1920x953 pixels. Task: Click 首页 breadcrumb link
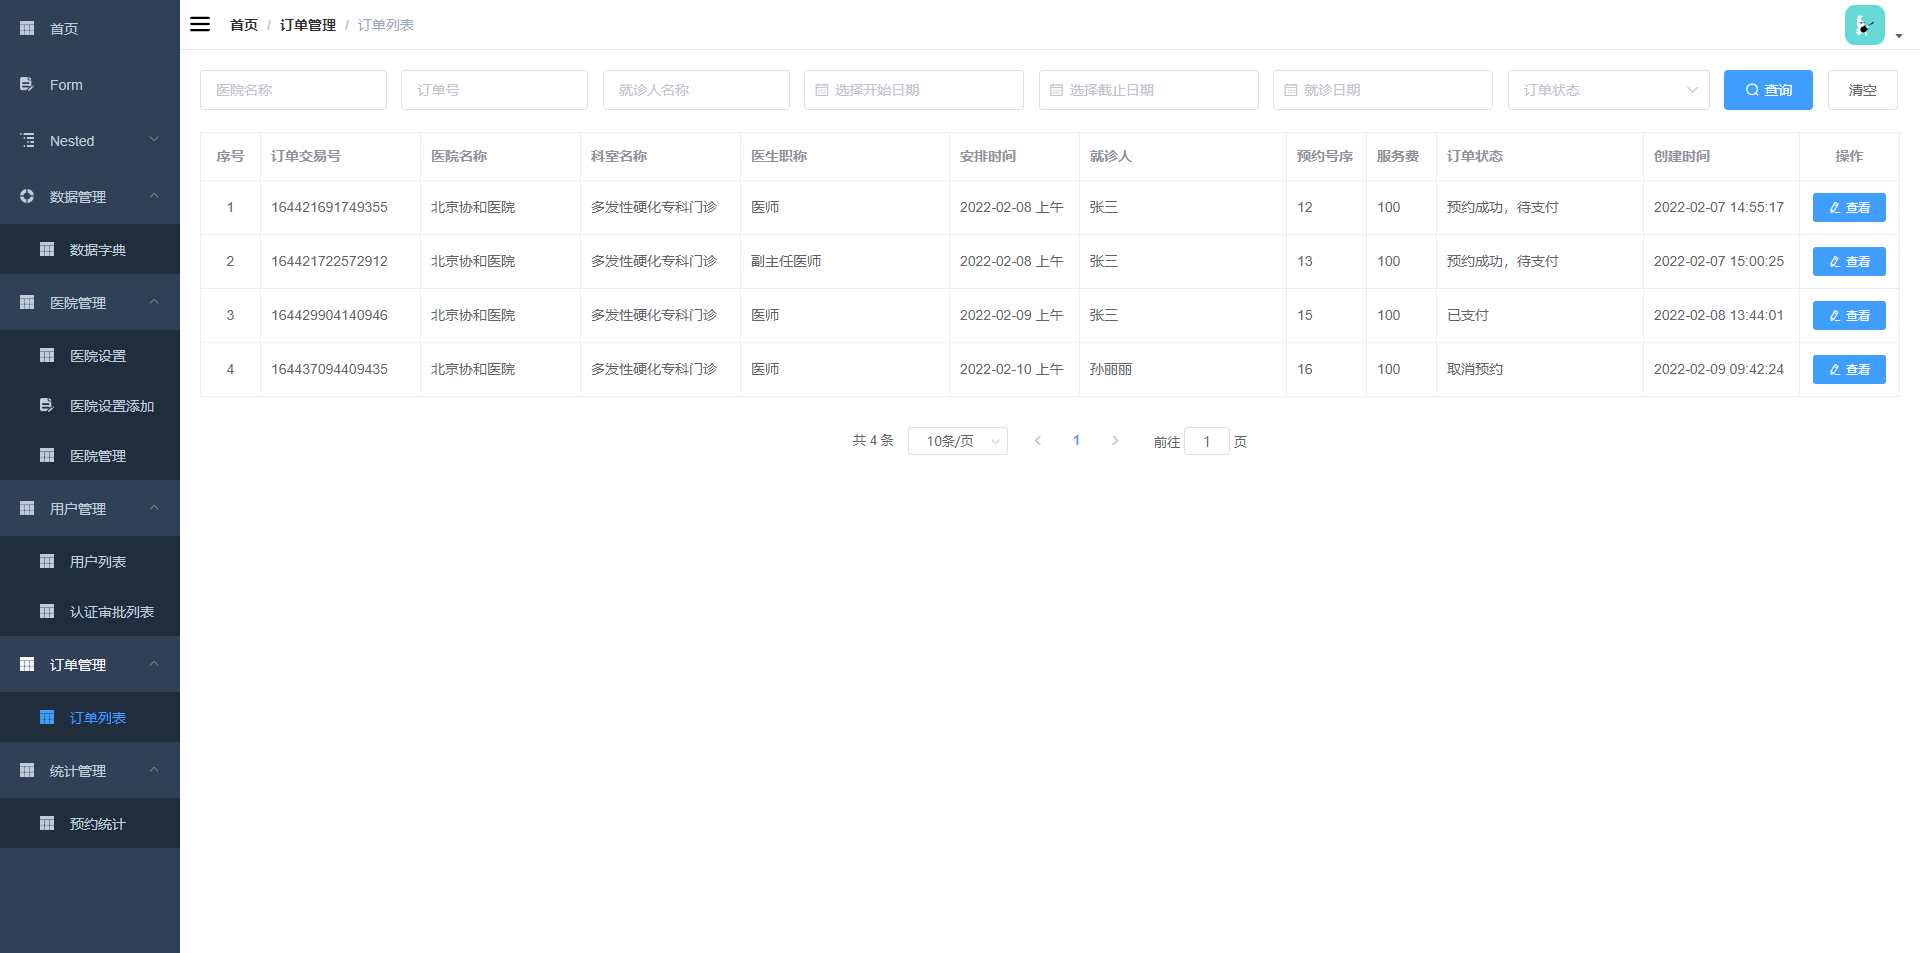[244, 25]
